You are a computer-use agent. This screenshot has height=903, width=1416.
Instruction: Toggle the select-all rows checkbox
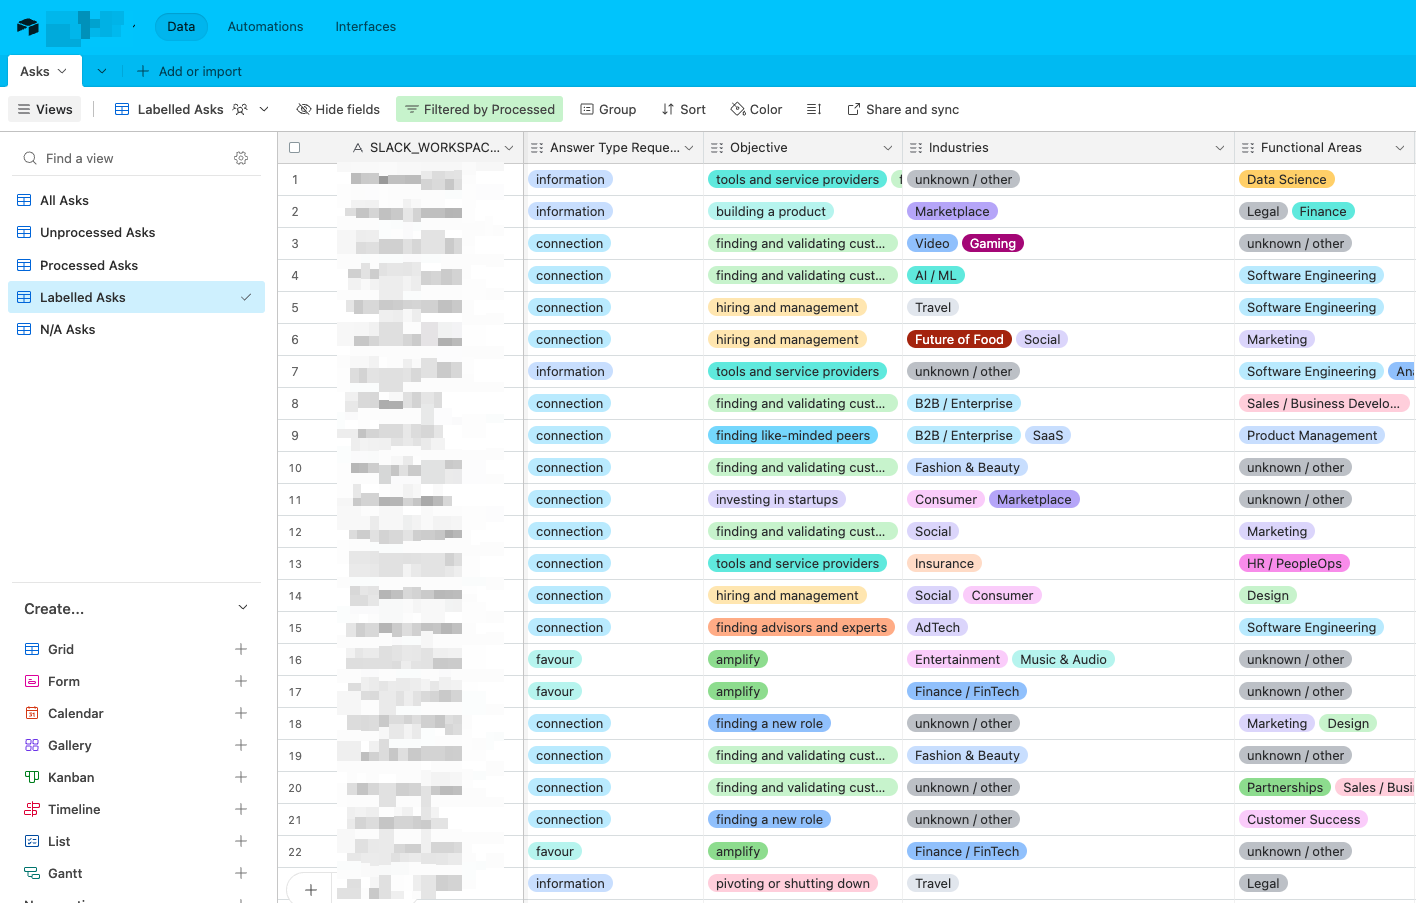tap(294, 148)
